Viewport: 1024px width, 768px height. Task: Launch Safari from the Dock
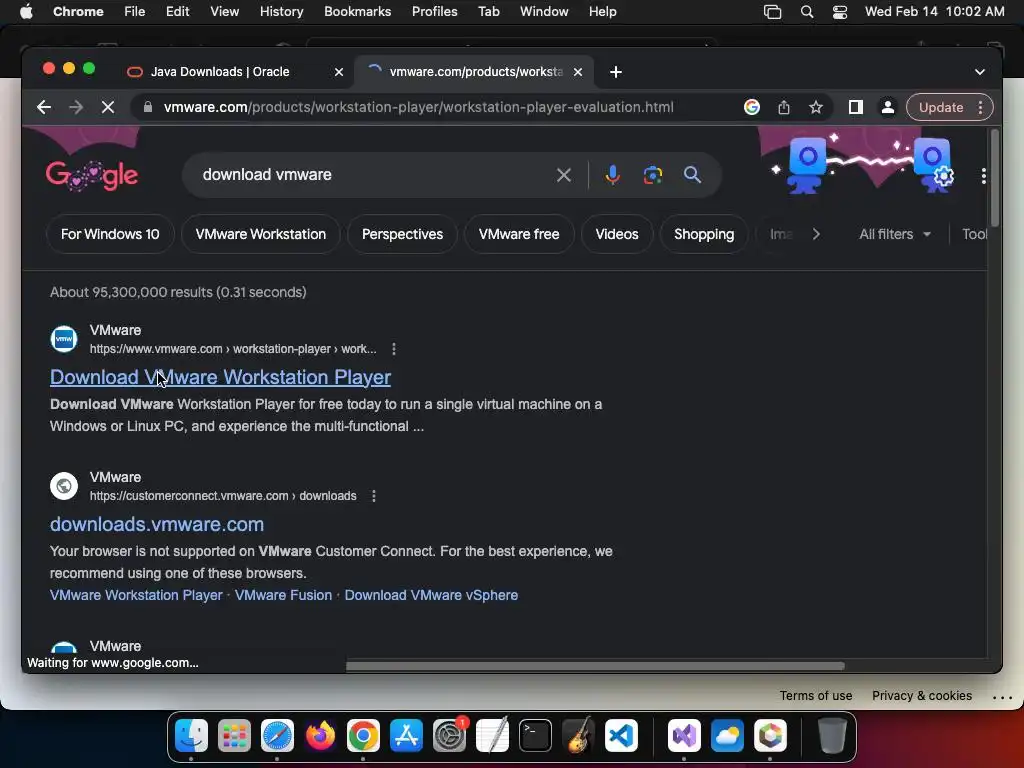pos(278,735)
